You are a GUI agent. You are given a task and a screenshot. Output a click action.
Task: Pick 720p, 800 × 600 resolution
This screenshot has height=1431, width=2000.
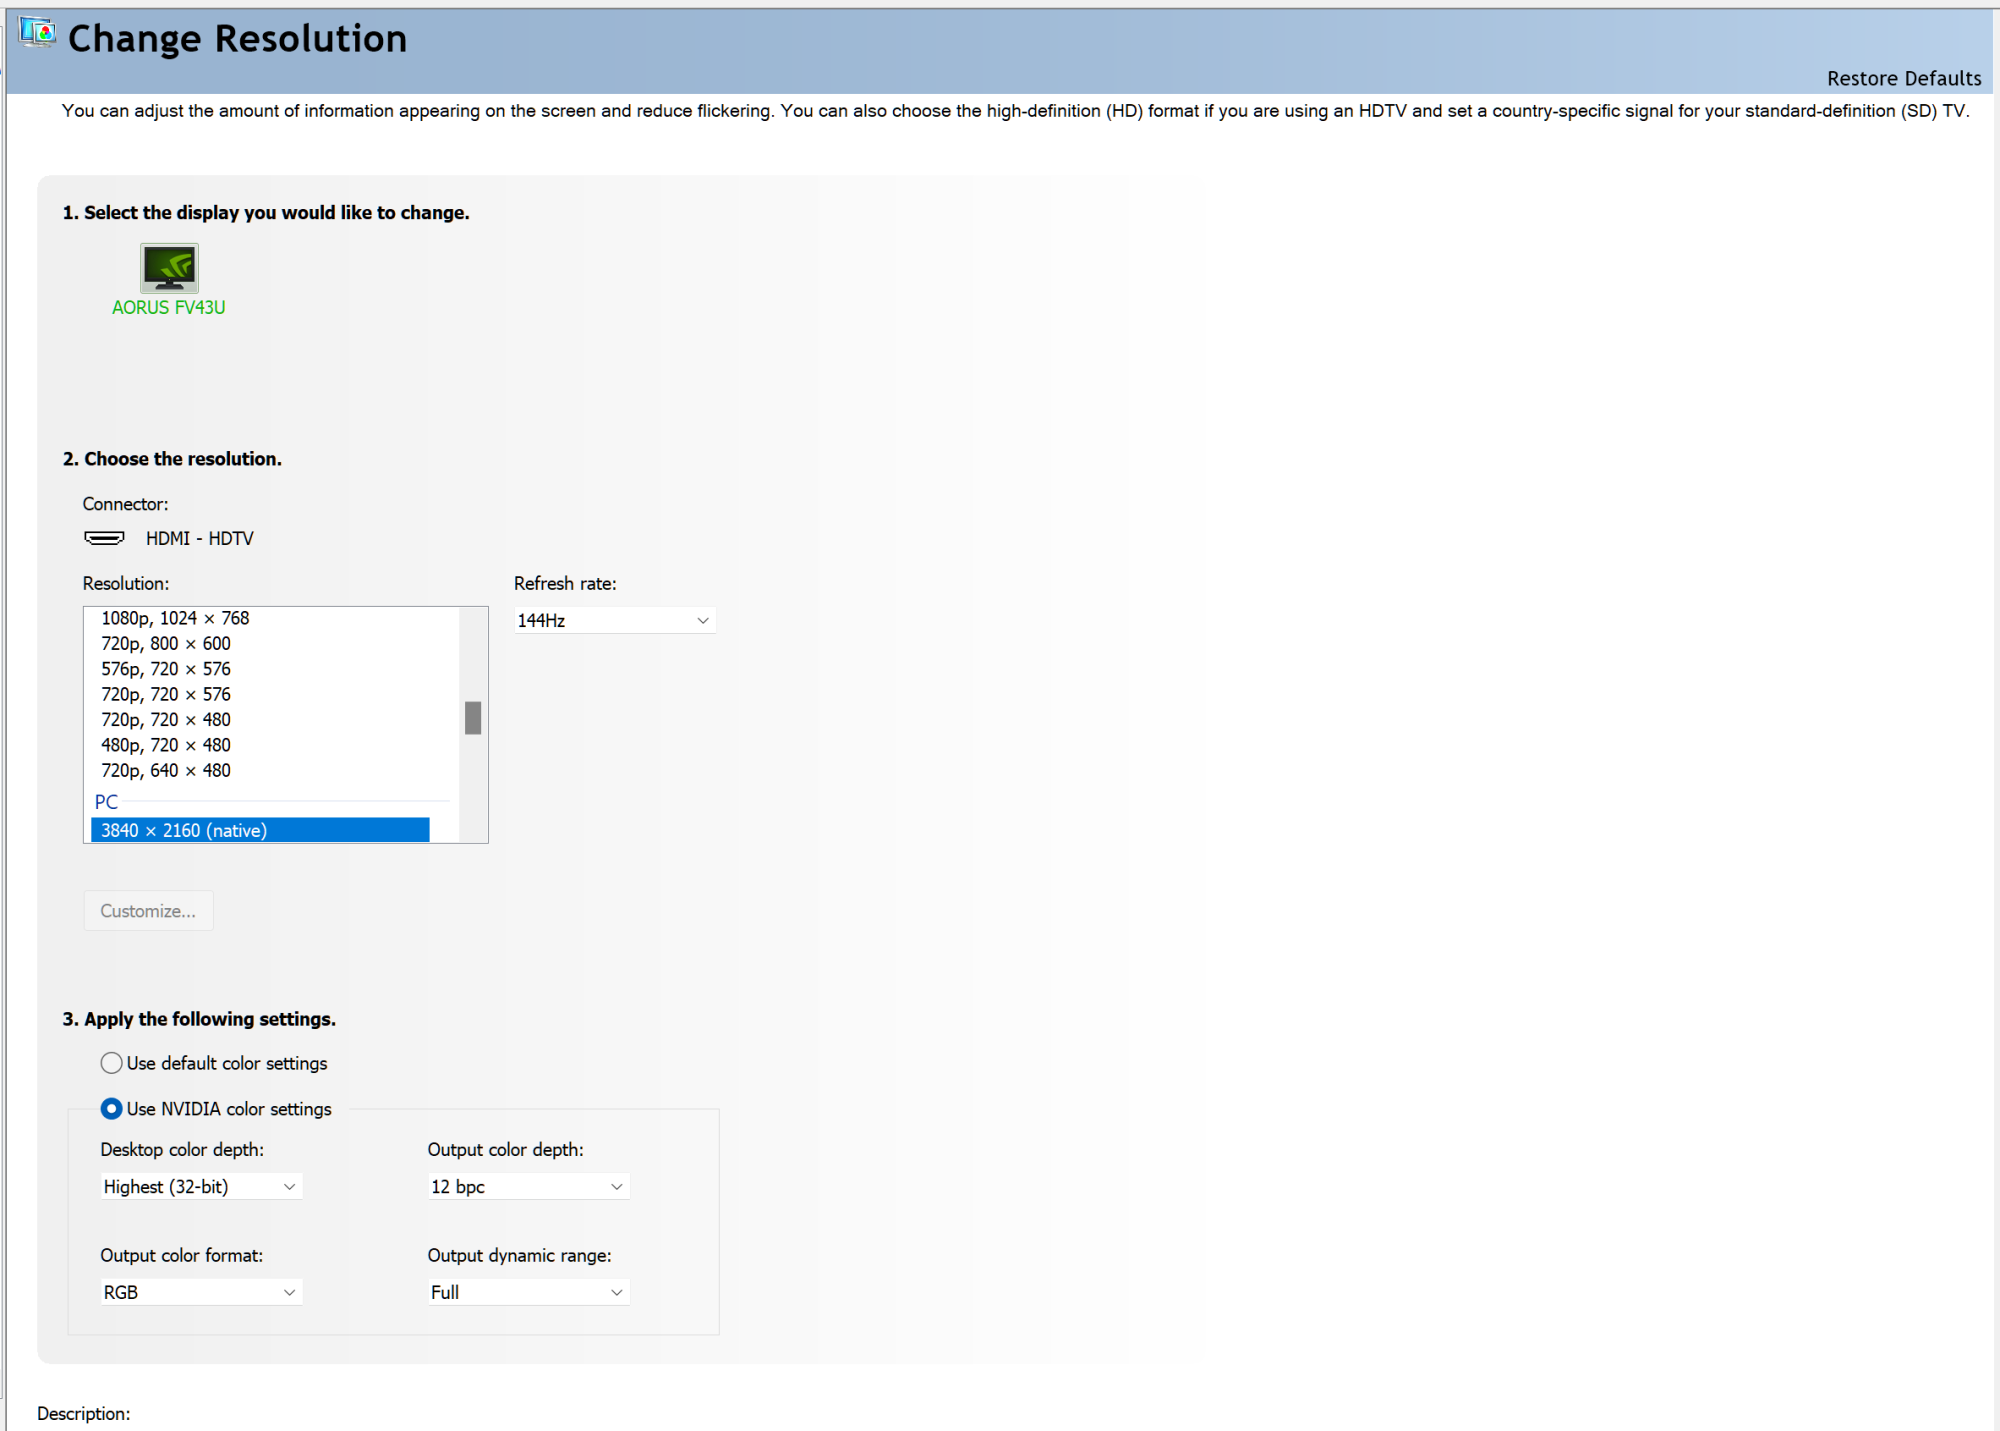[166, 644]
